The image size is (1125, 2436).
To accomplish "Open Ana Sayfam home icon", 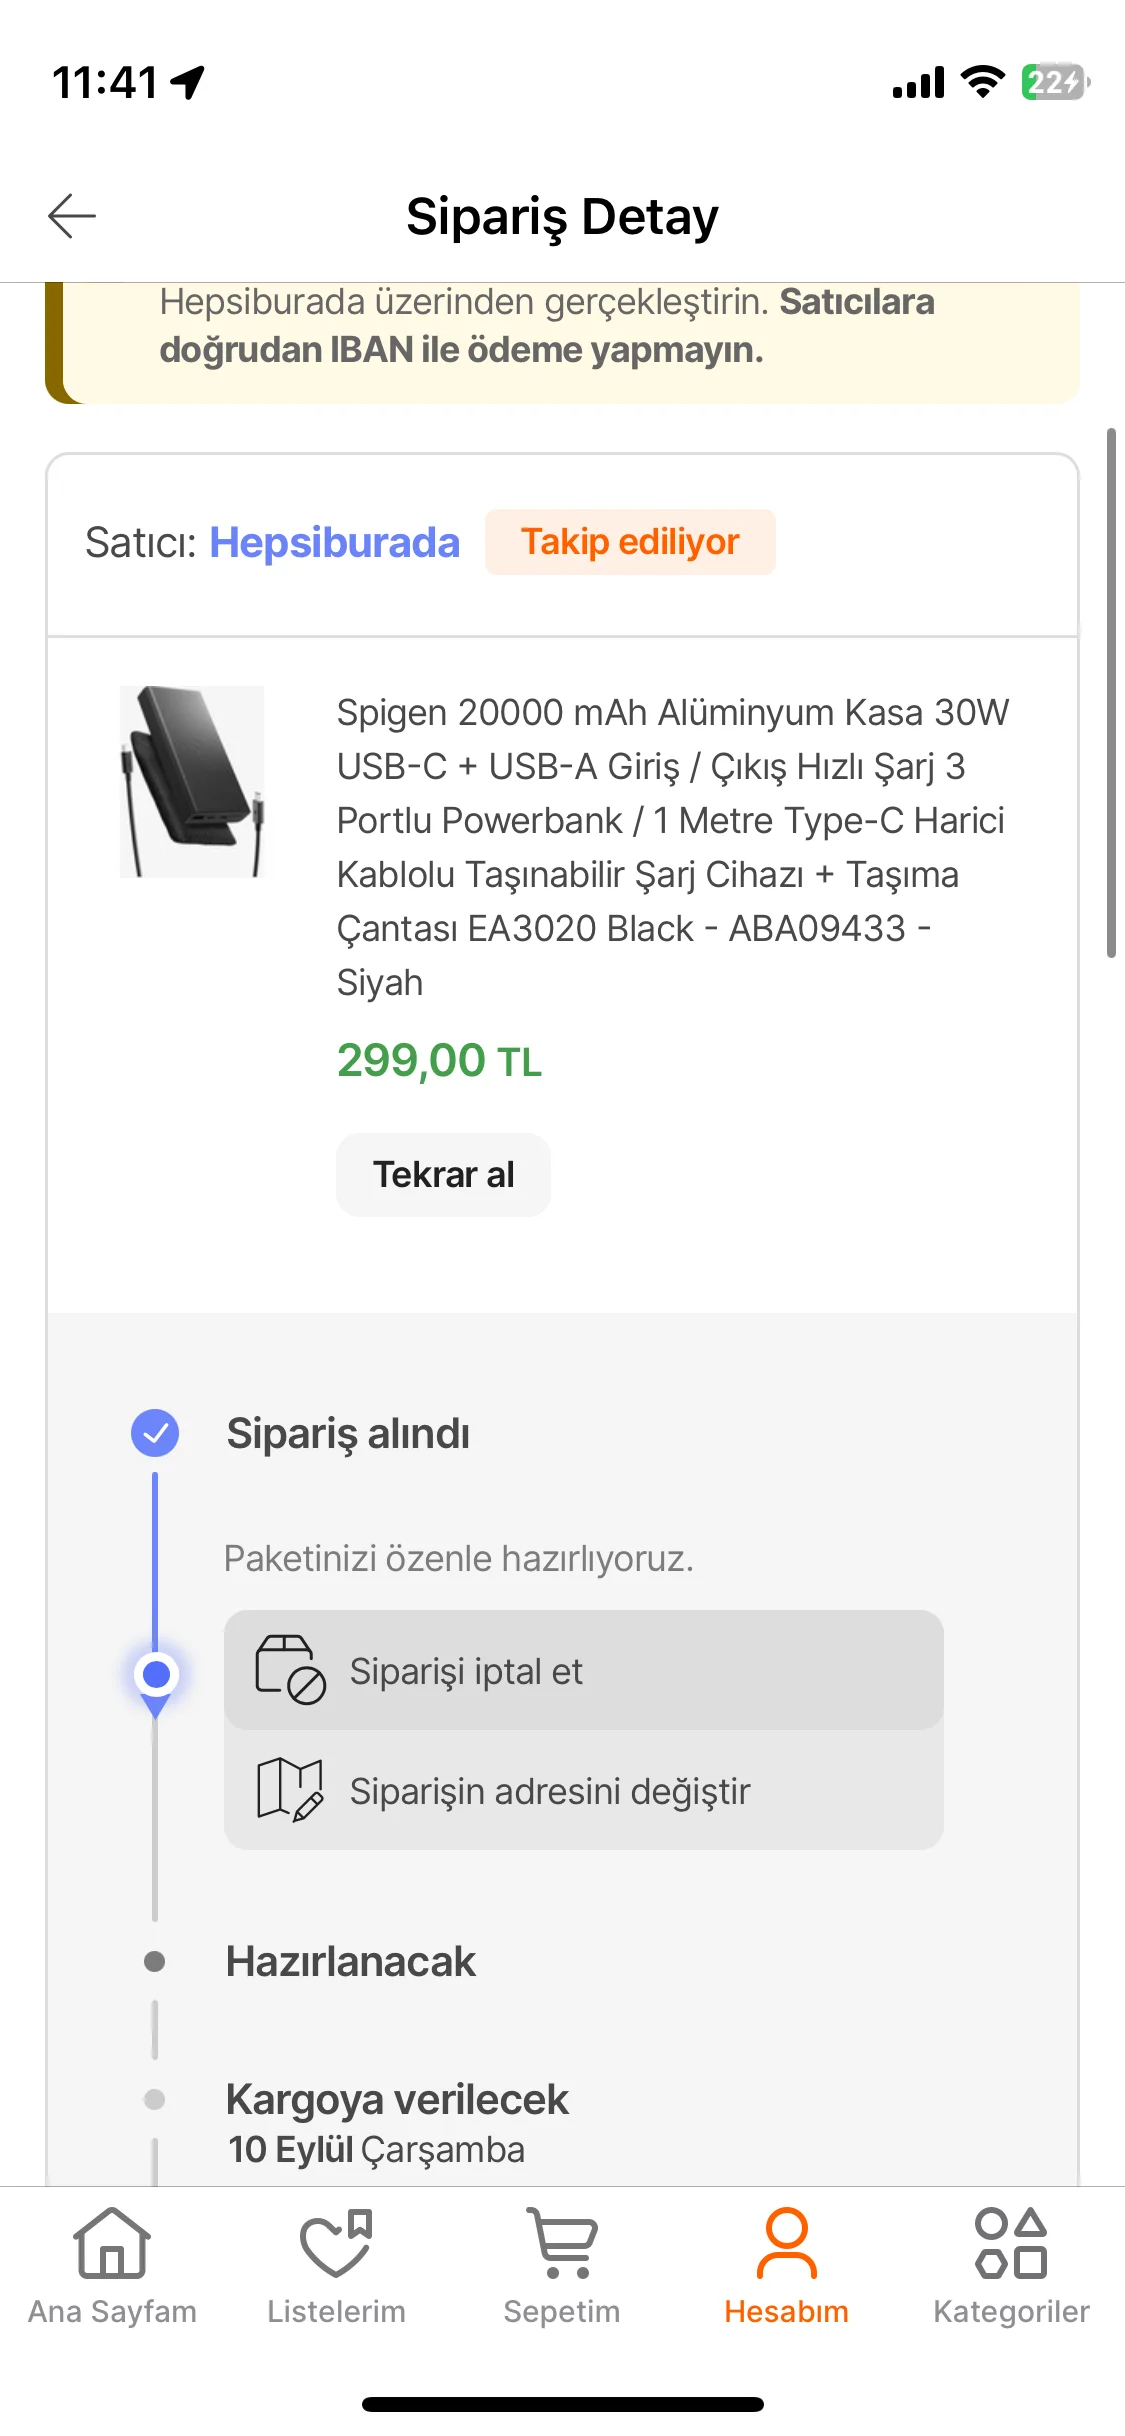I will pos(112,2244).
